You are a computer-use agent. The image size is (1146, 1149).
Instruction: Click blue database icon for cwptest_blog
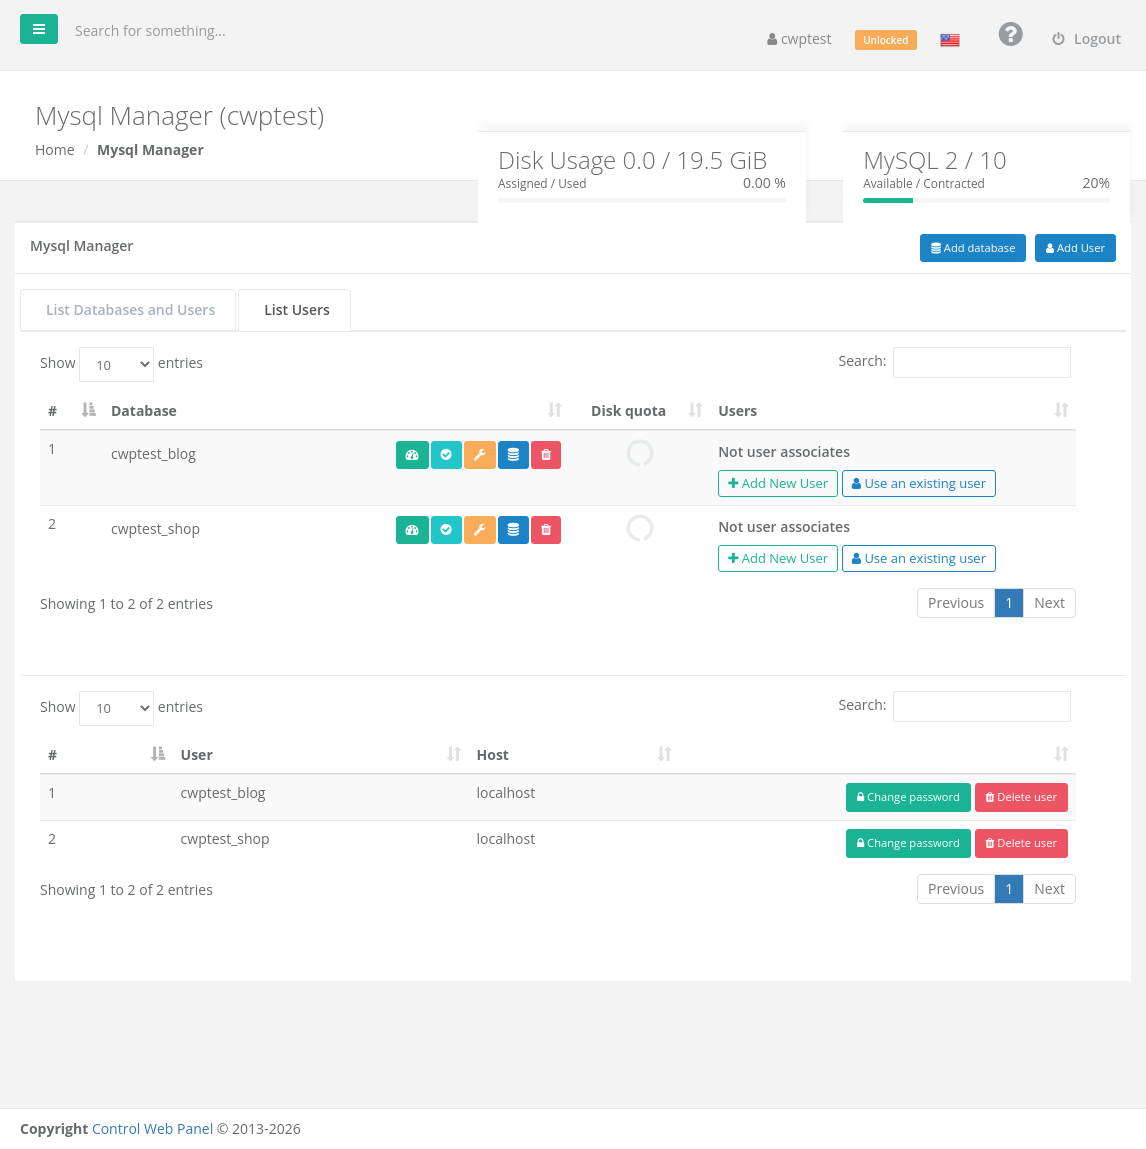pos(513,455)
